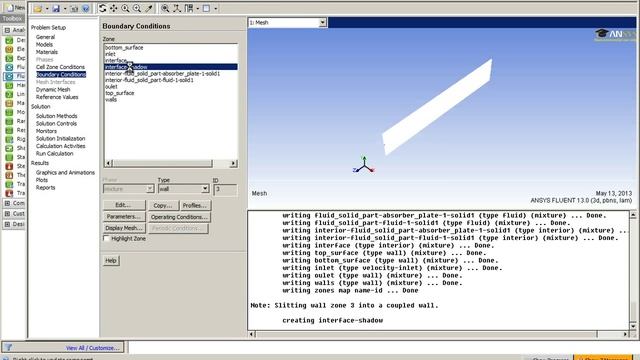Click the camera Save Picture icon

(74, 9)
